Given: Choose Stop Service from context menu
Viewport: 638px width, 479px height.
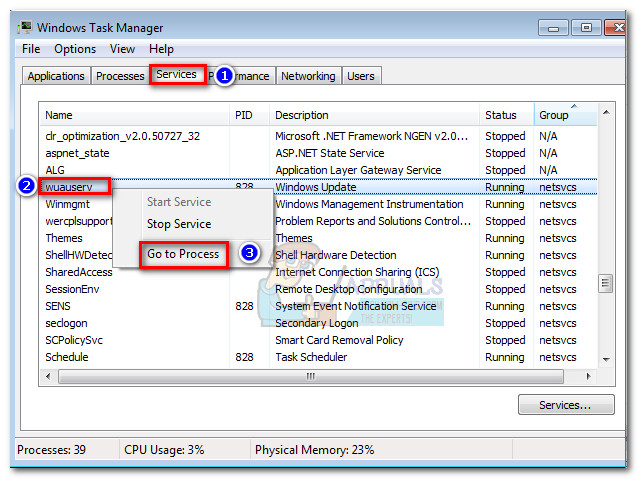Looking at the screenshot, I should click(x=179, y=224).
